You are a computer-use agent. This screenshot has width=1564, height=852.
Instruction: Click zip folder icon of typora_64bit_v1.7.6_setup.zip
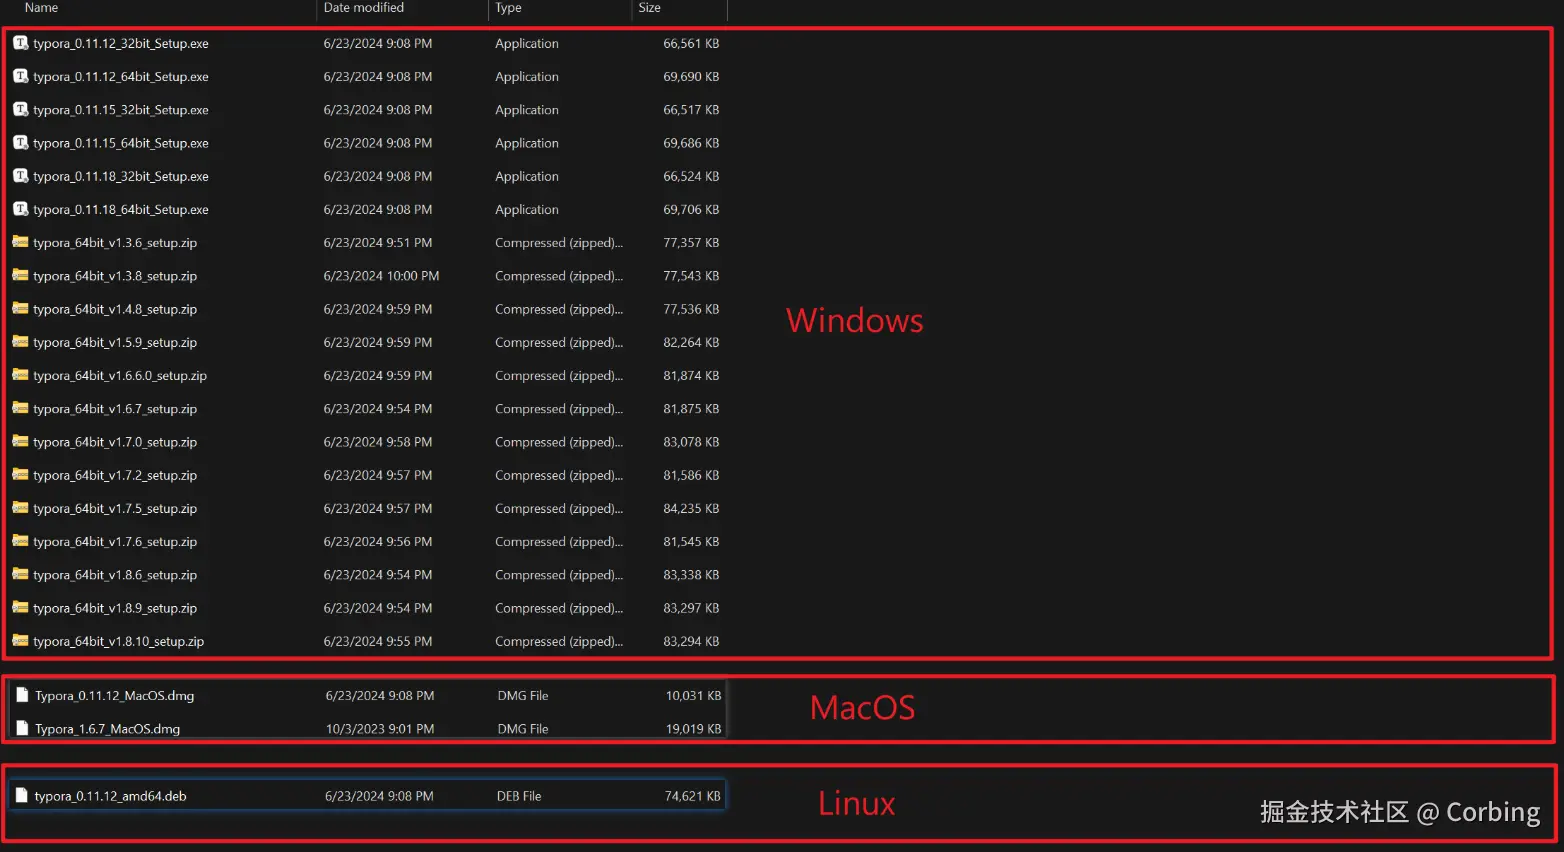coord(20,541)
